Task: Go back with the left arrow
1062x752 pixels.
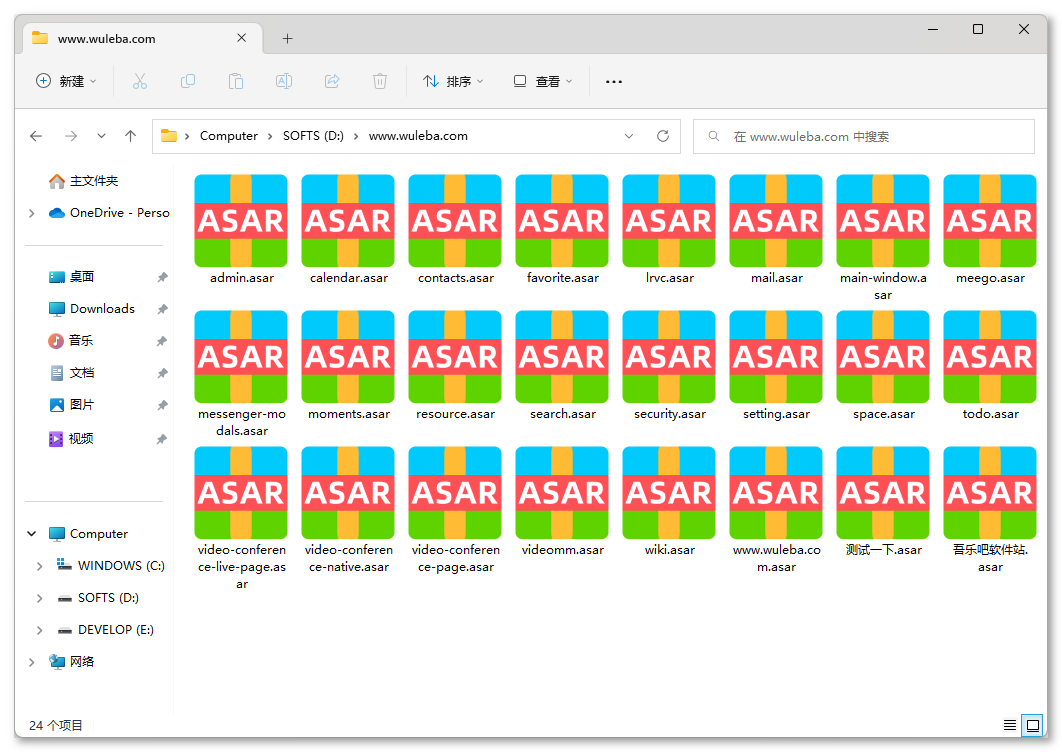Action: tap(36, 136)
